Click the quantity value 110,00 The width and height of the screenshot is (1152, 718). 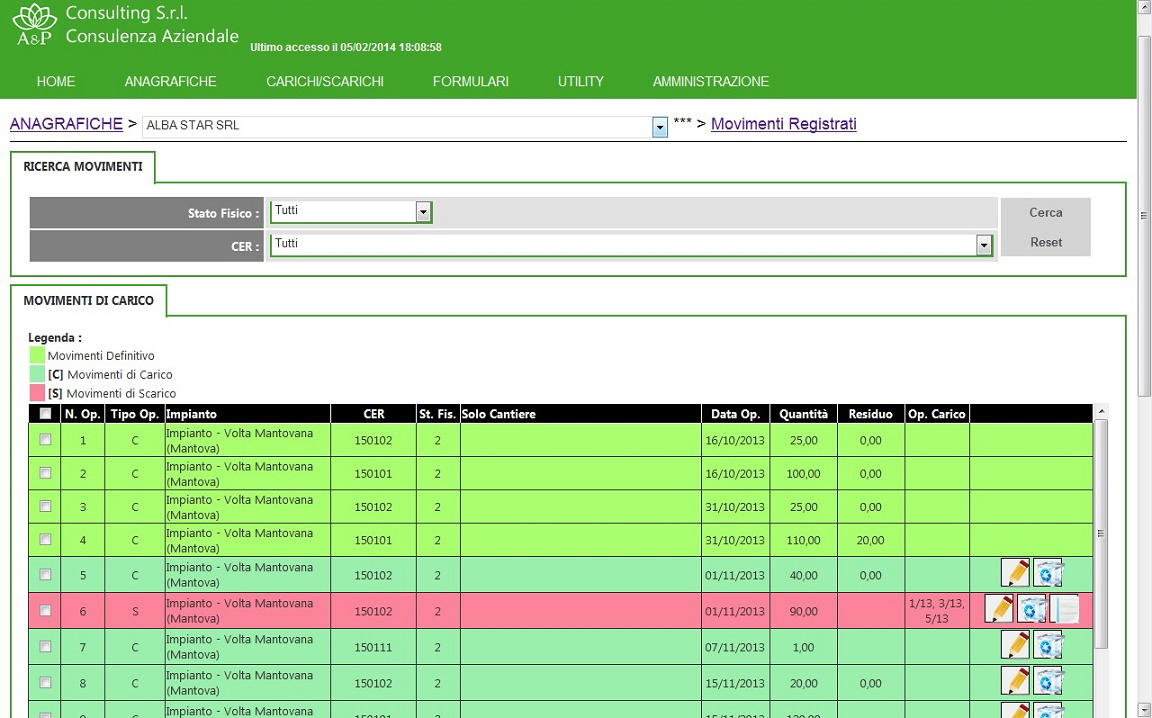click(x=804, y=540)
